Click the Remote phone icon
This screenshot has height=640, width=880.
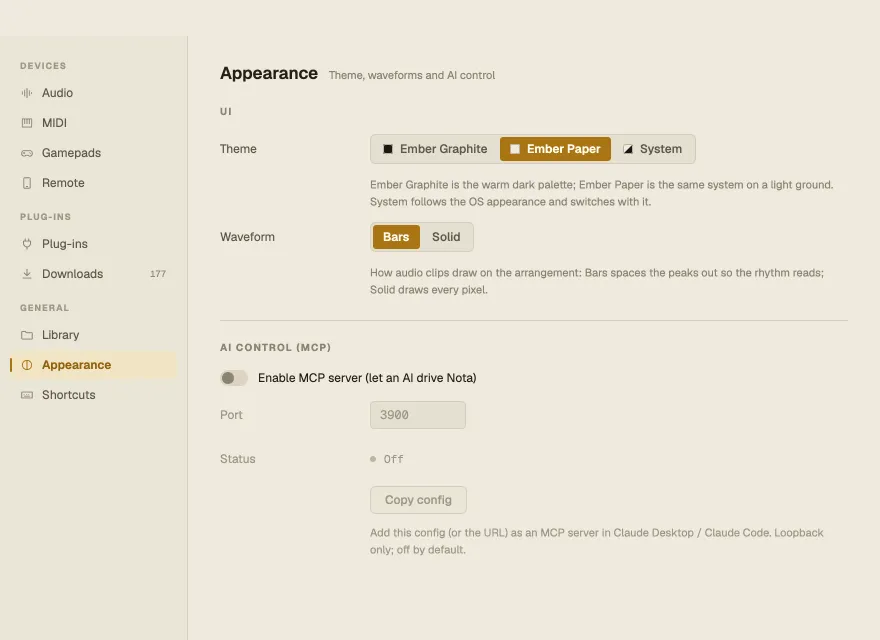click(x=26, y=183)
